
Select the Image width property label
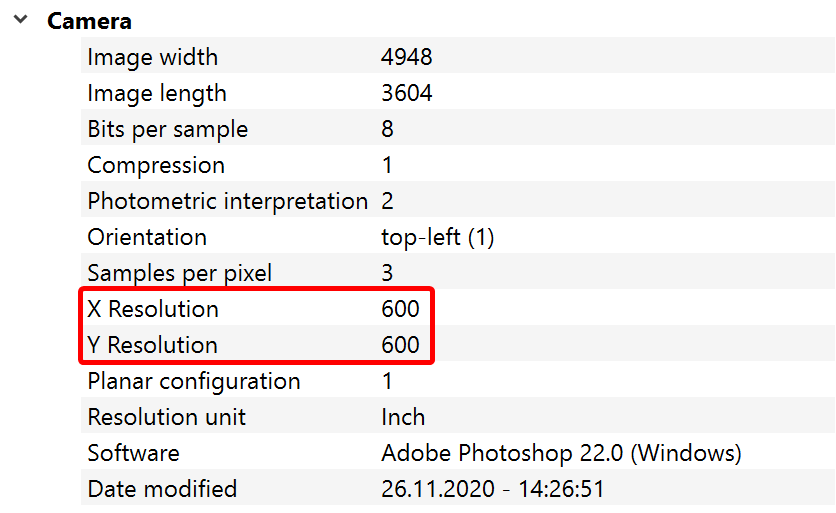[x=152, y=57]
